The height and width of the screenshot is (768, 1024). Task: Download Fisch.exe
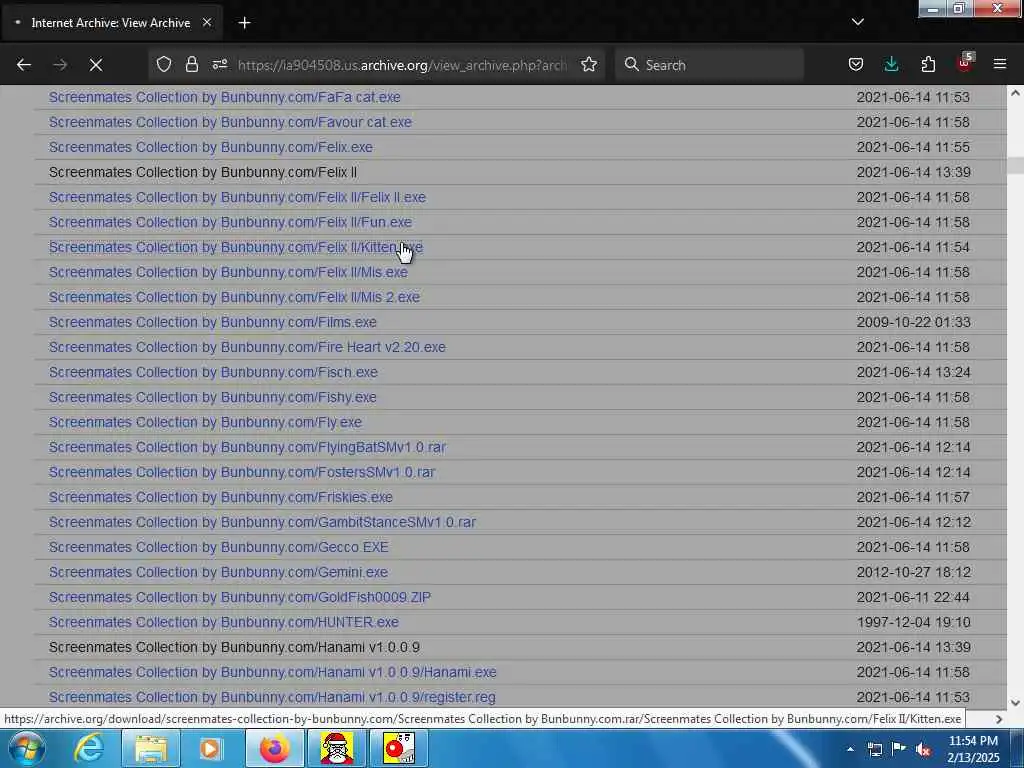(x=214, y=372)
